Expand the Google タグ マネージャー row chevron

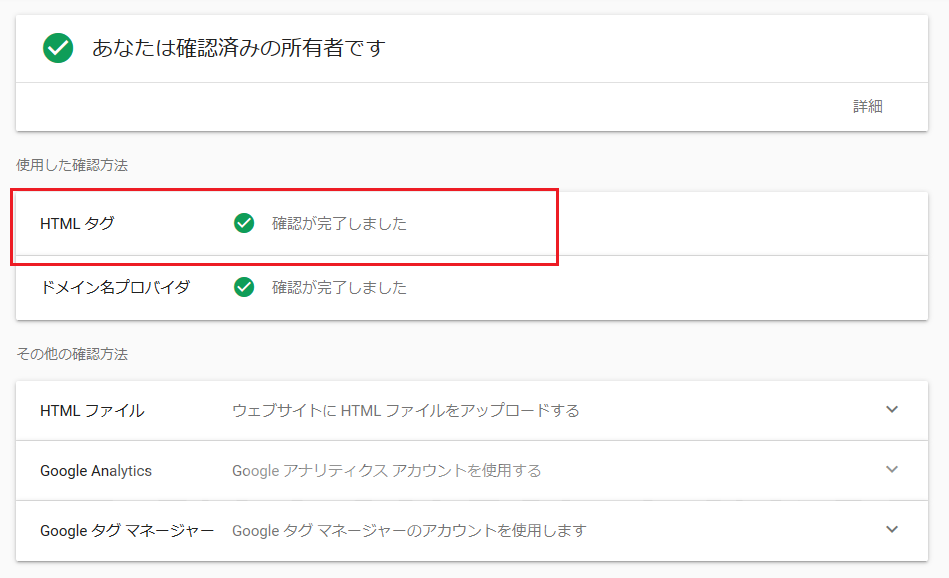[x=892, y=530]
